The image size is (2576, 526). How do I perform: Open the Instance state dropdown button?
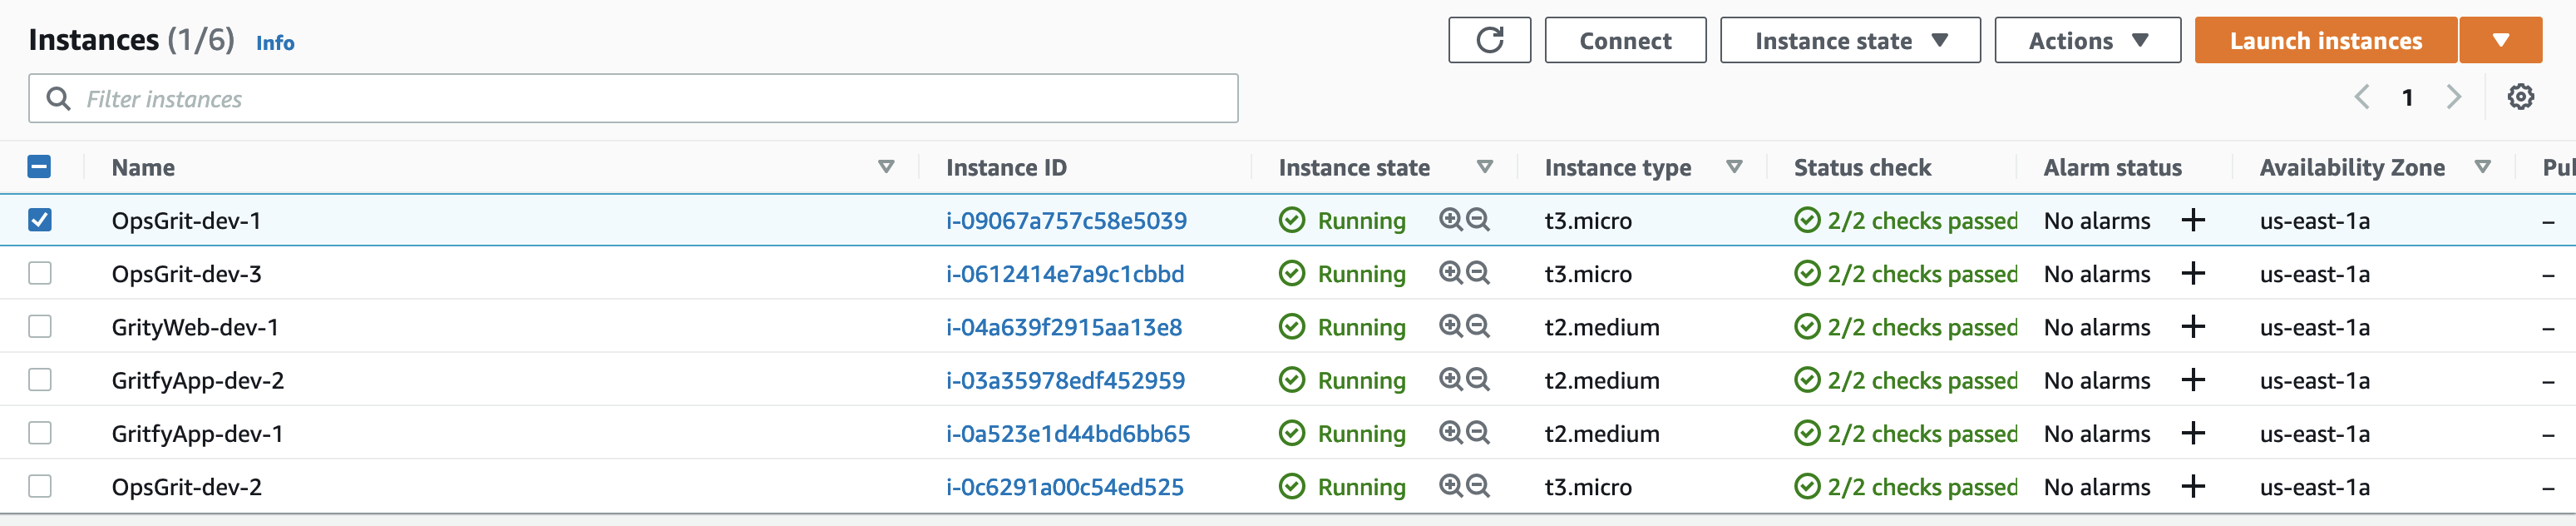[x=1850, y=40]
